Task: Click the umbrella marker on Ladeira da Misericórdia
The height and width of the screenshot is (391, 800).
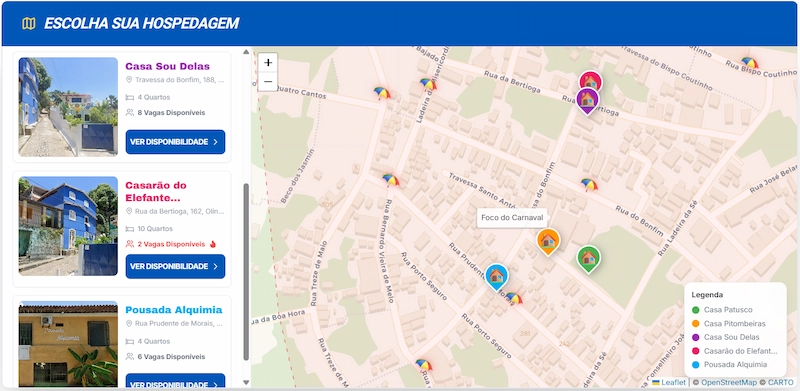Action: point(428,84)
